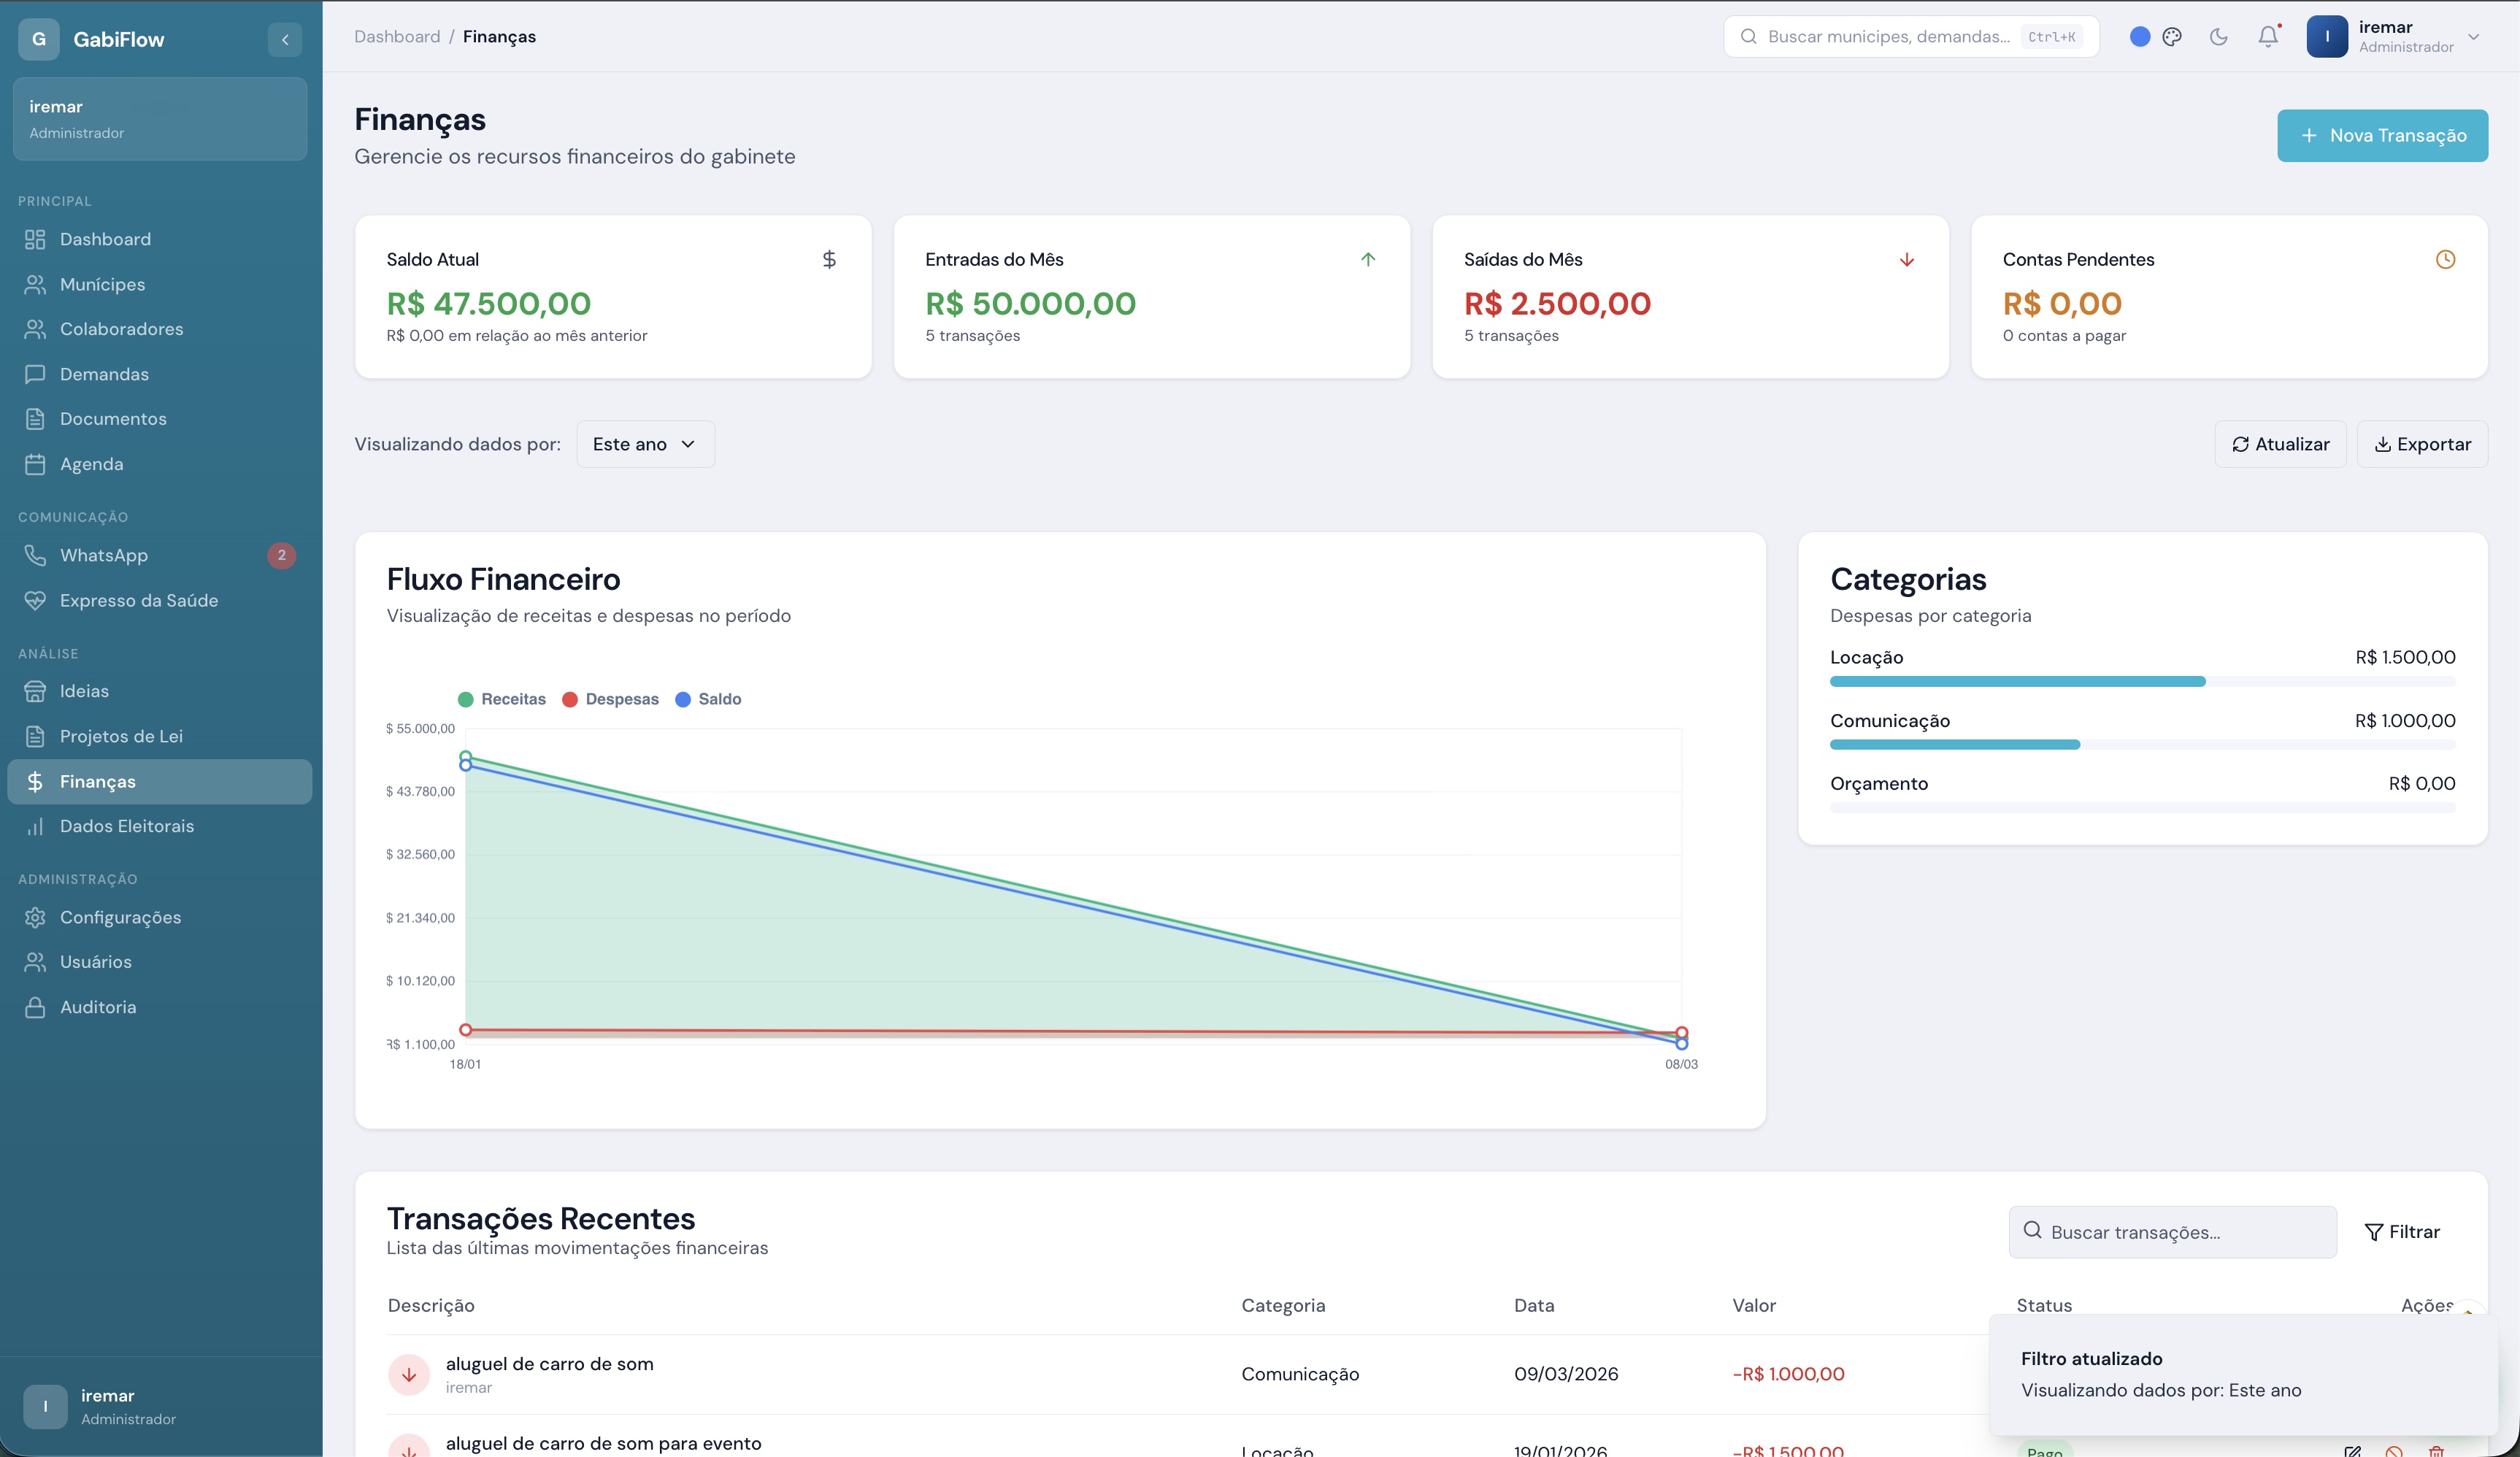Screen dimensions: 2520x1457
Task: Focus the 'Buscar munícipes, demandas' search field
Action: pos(1911,37)
